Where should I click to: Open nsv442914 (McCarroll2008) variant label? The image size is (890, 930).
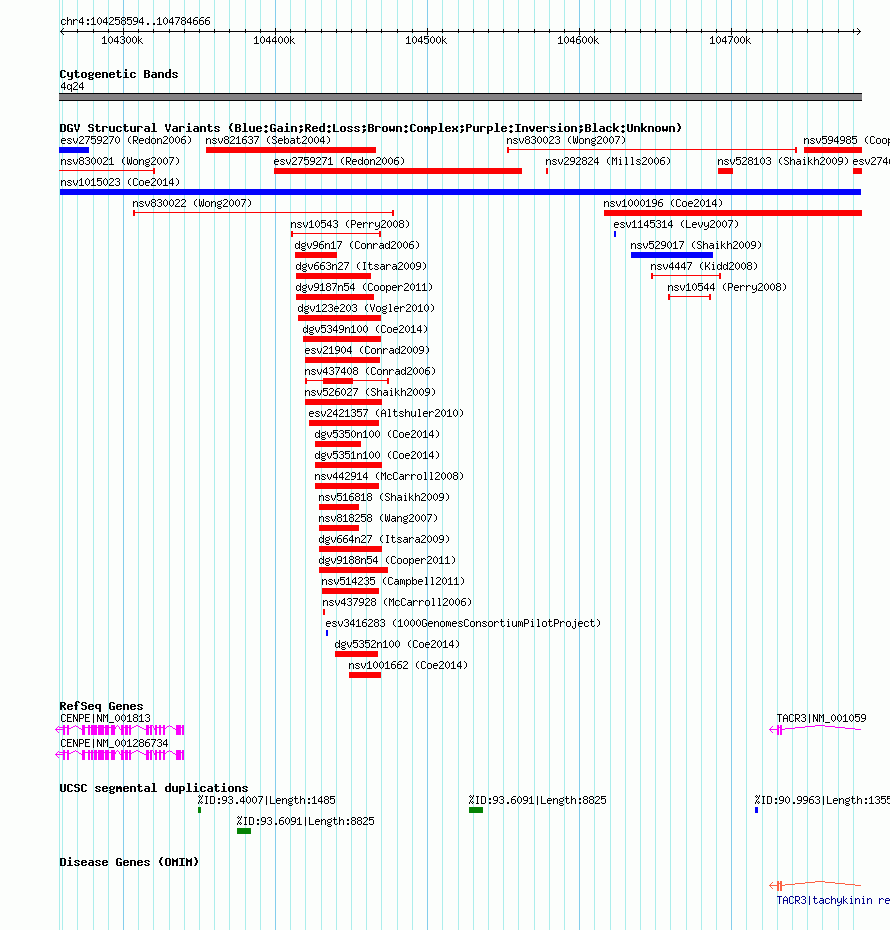click(x=389, y=476)
